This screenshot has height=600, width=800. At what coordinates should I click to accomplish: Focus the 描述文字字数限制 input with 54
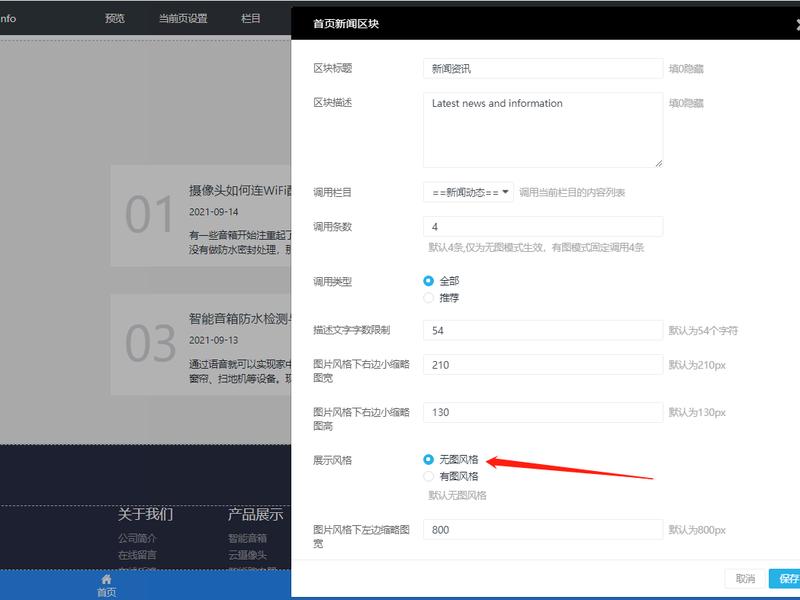(x=543, y=330)
